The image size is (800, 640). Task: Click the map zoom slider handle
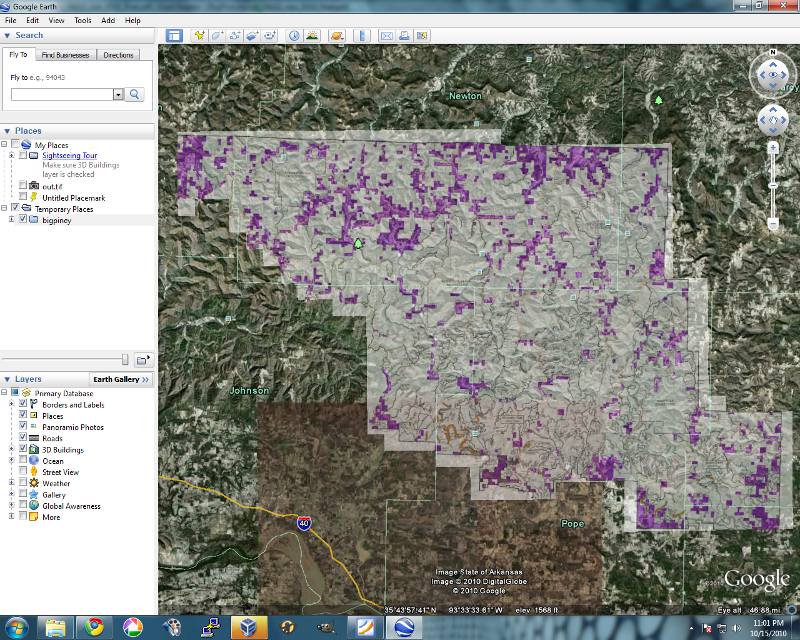(x=773, y=185)
